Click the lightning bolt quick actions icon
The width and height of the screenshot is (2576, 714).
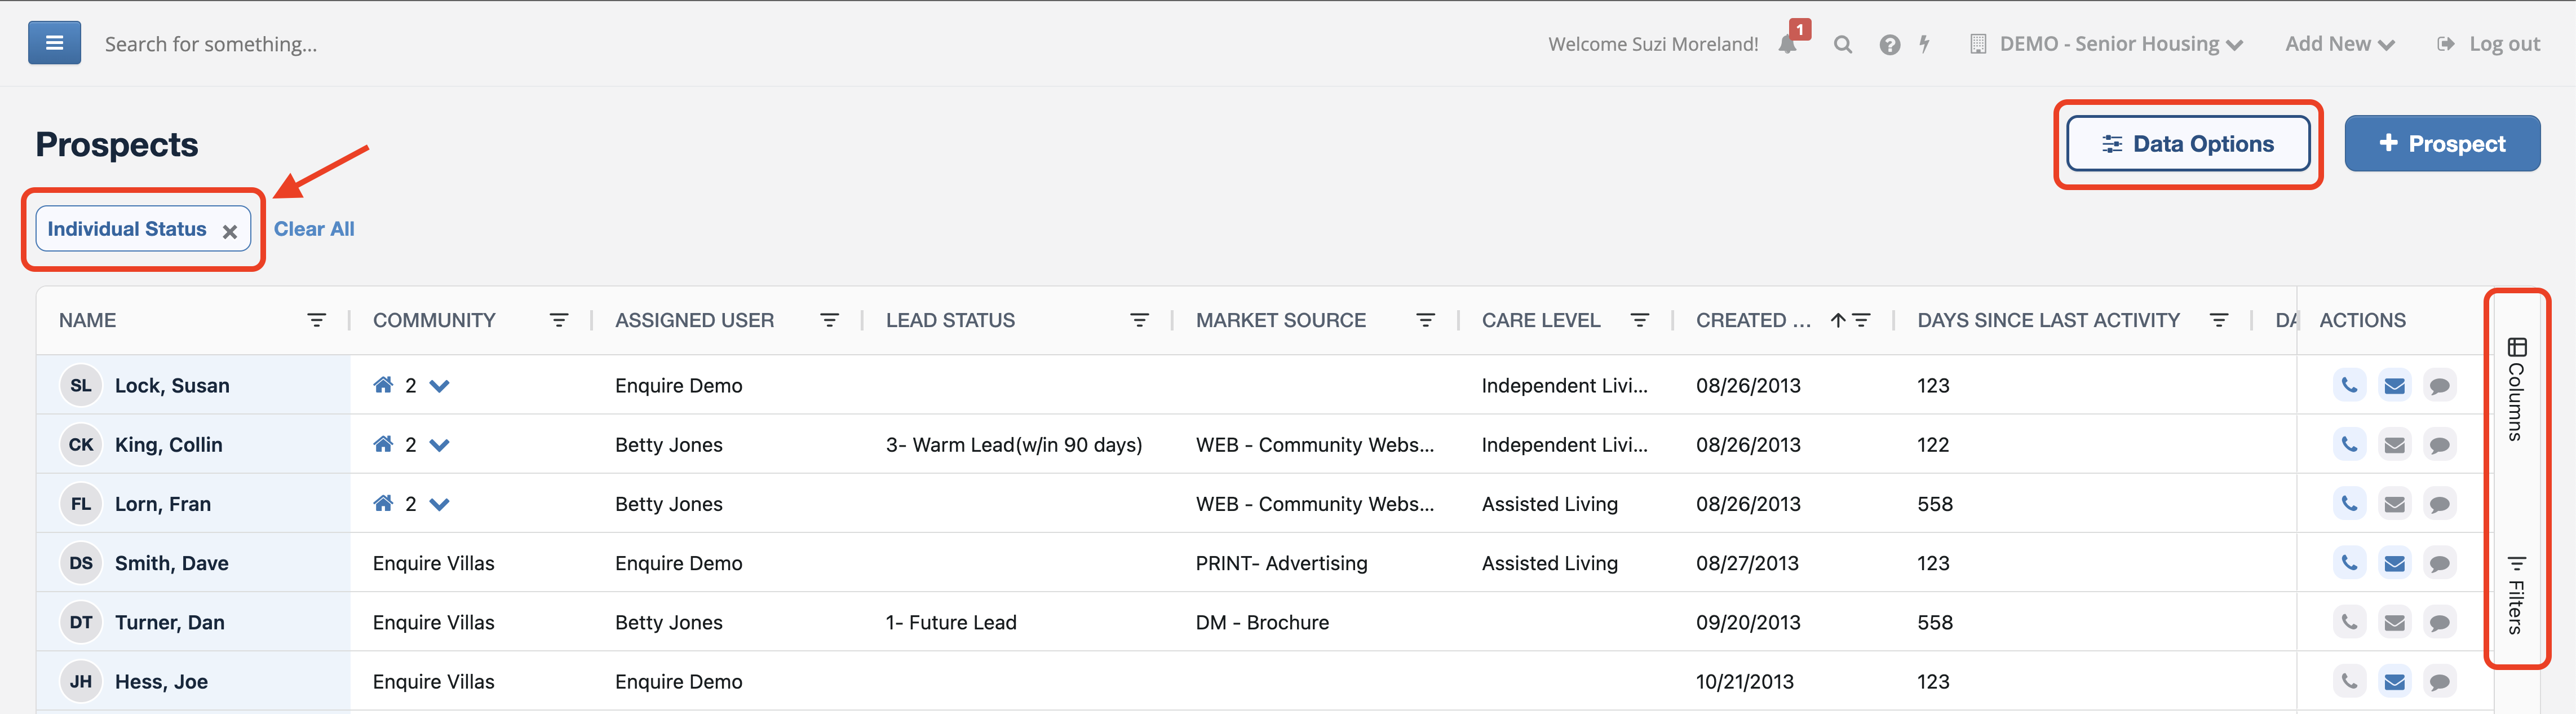tap(1924, 44)
